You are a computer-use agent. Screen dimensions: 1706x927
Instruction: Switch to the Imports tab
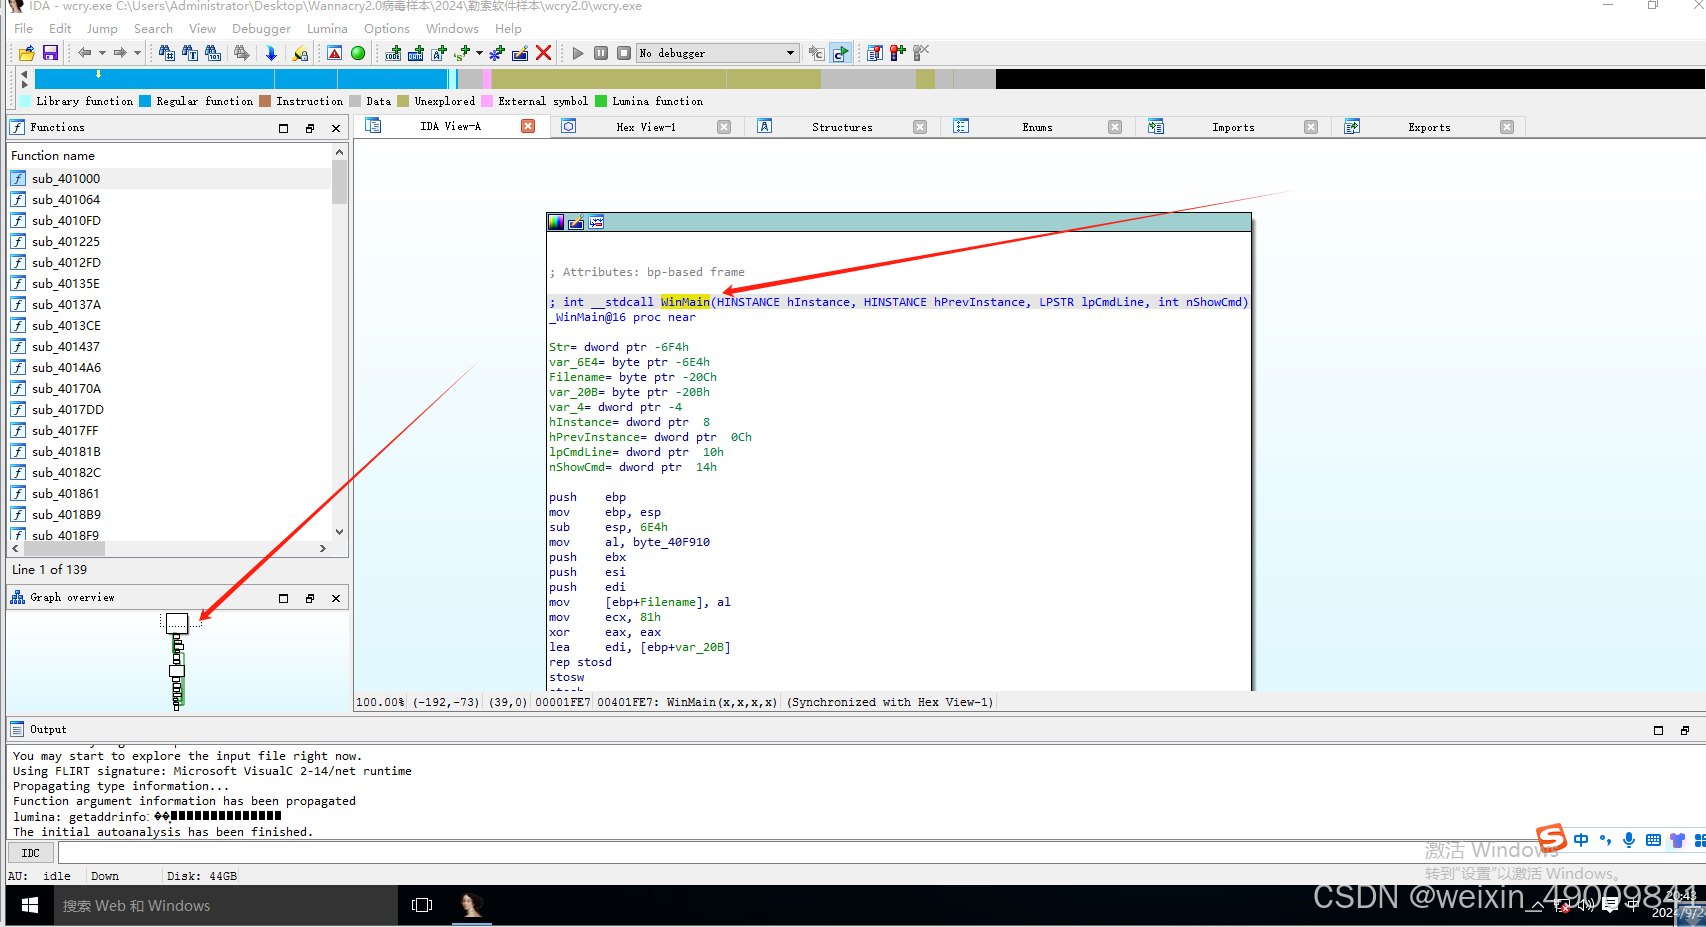1233,127
